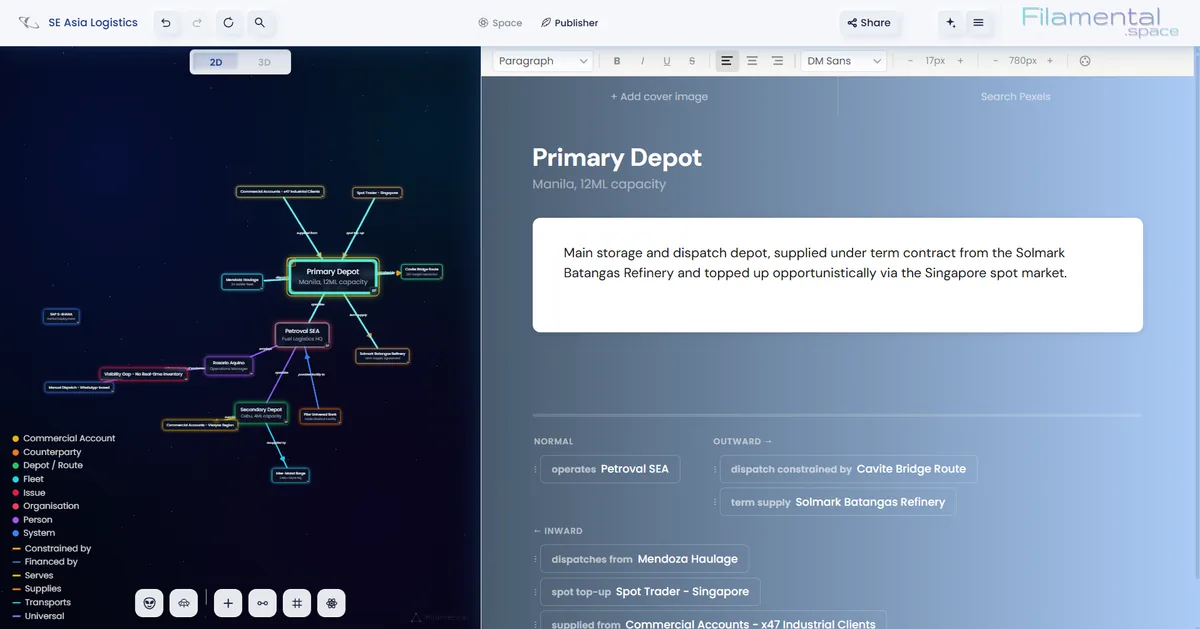The height and width of the screenshot is (629, 1200).
Task: Align text center
Action: [752, 61]
